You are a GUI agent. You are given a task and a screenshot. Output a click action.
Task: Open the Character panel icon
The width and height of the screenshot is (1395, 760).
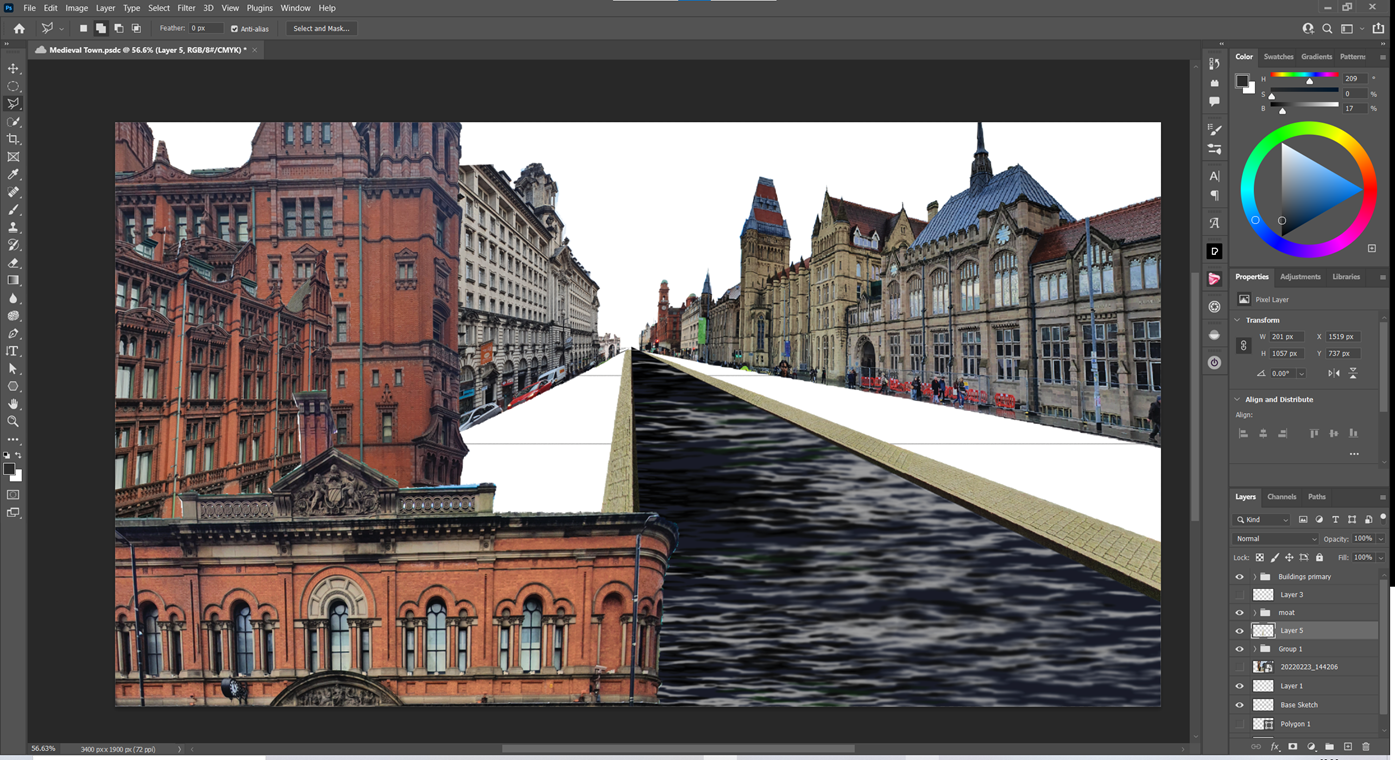[1214, 176]
